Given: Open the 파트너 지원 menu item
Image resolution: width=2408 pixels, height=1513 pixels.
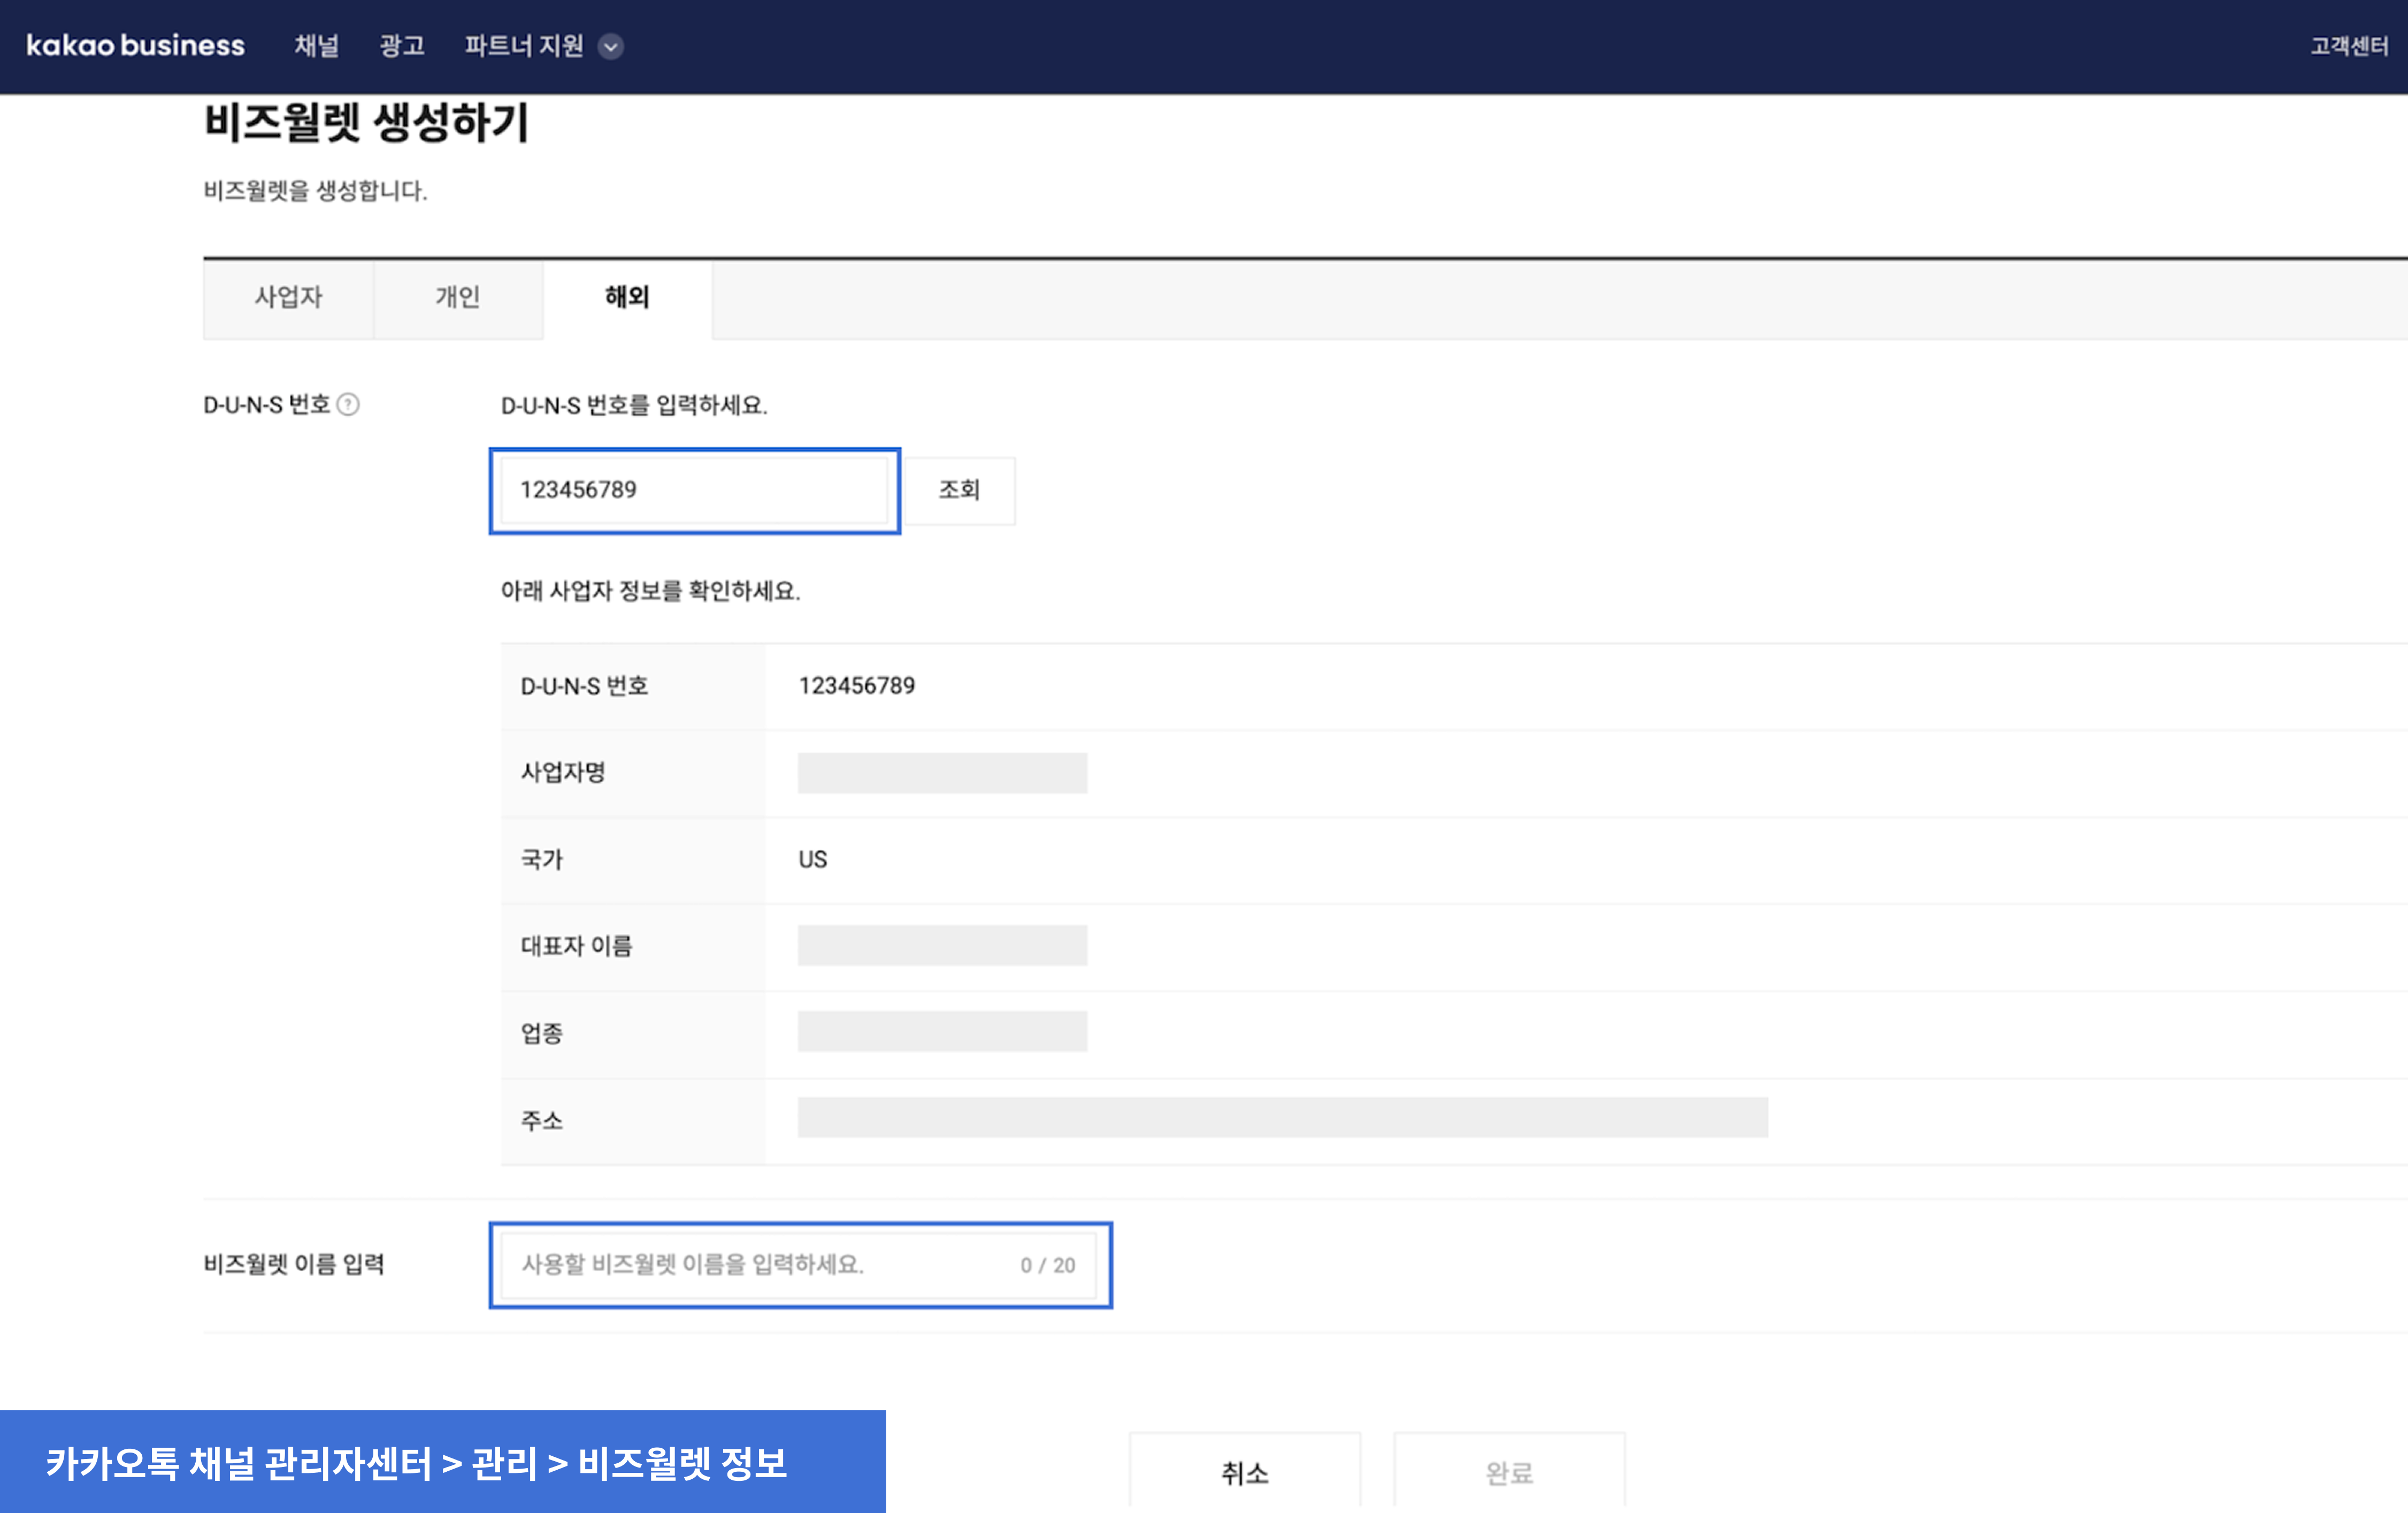Looking at the screenshot, I should (523, 46).
